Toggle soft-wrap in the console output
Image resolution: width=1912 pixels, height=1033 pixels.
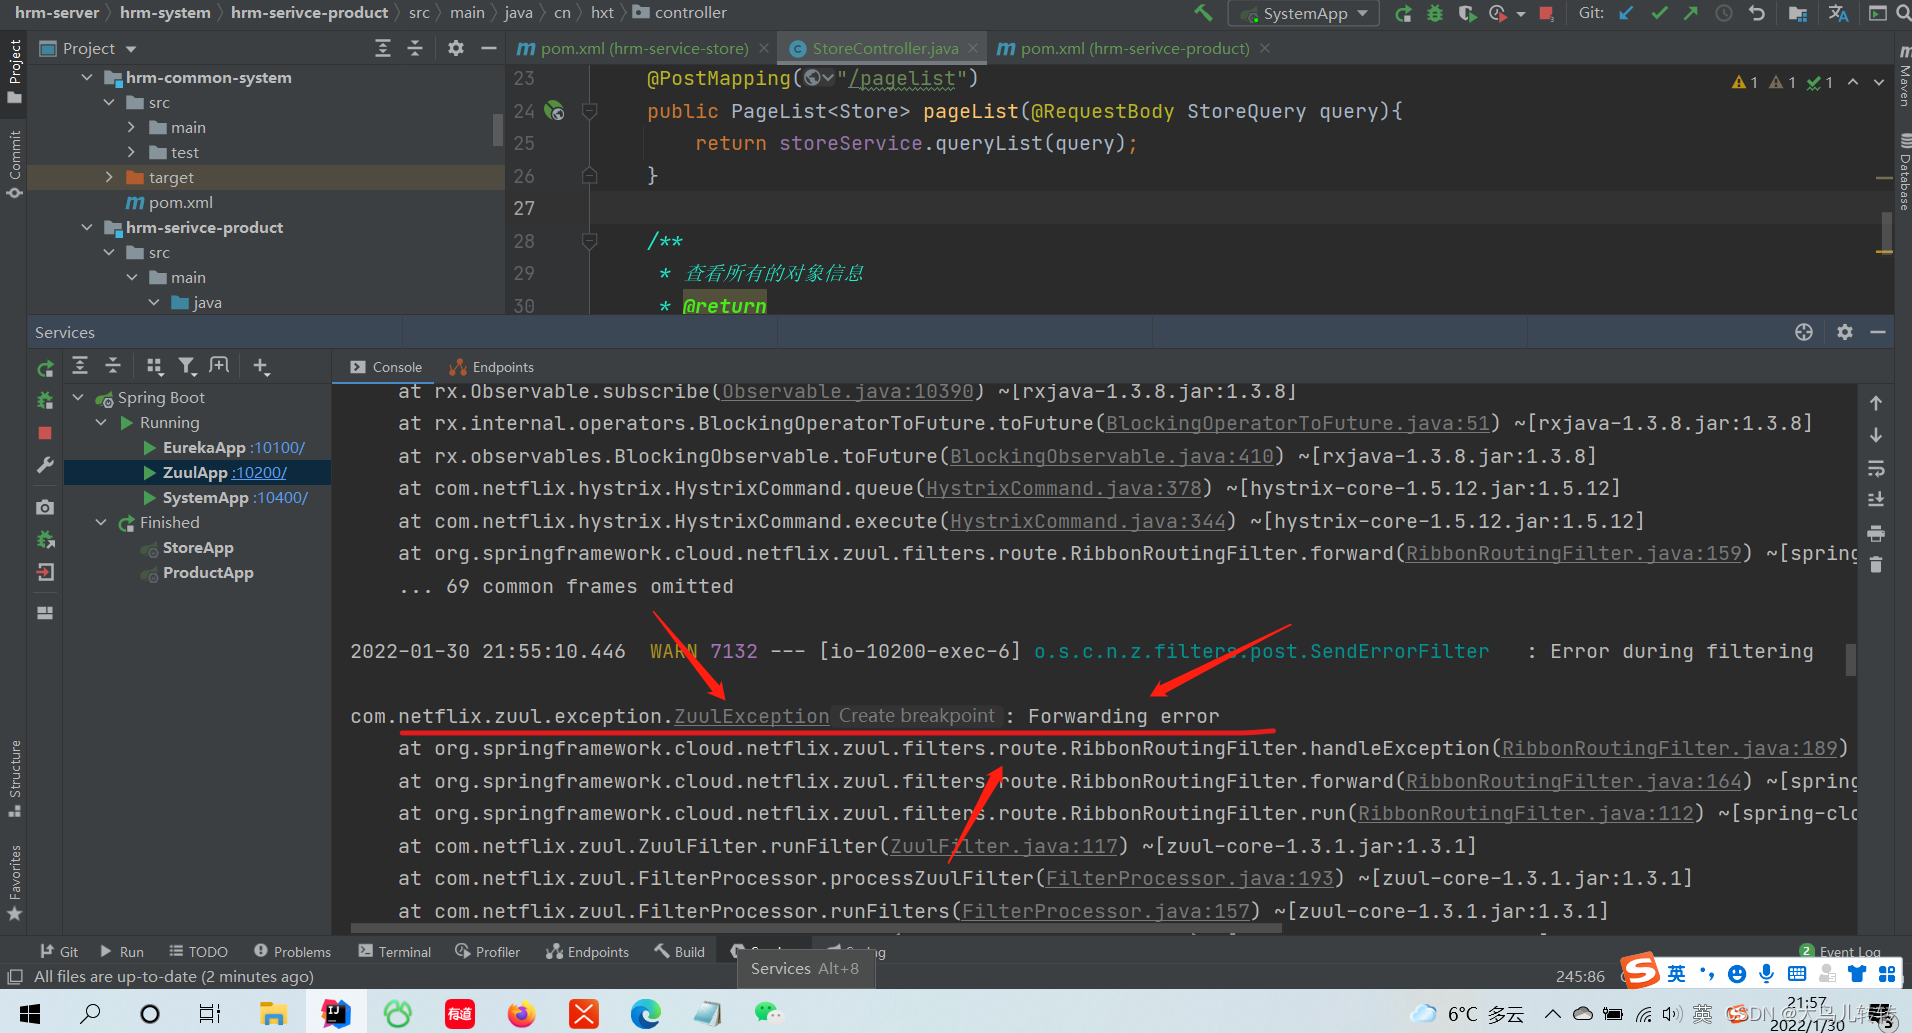pos(1876,468)
